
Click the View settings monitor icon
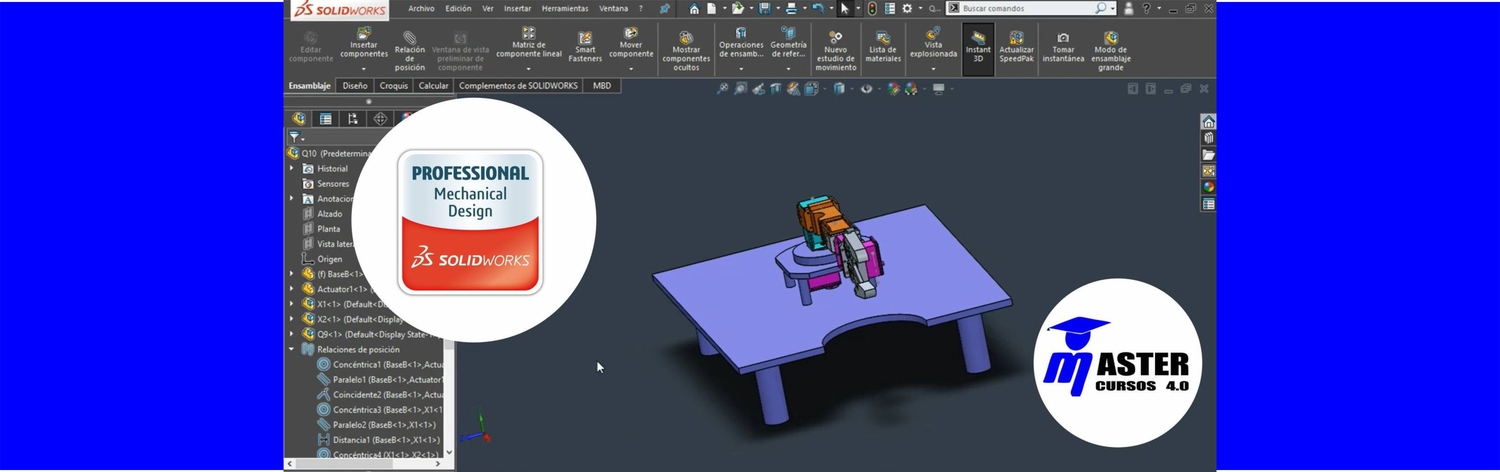point(938,89)
